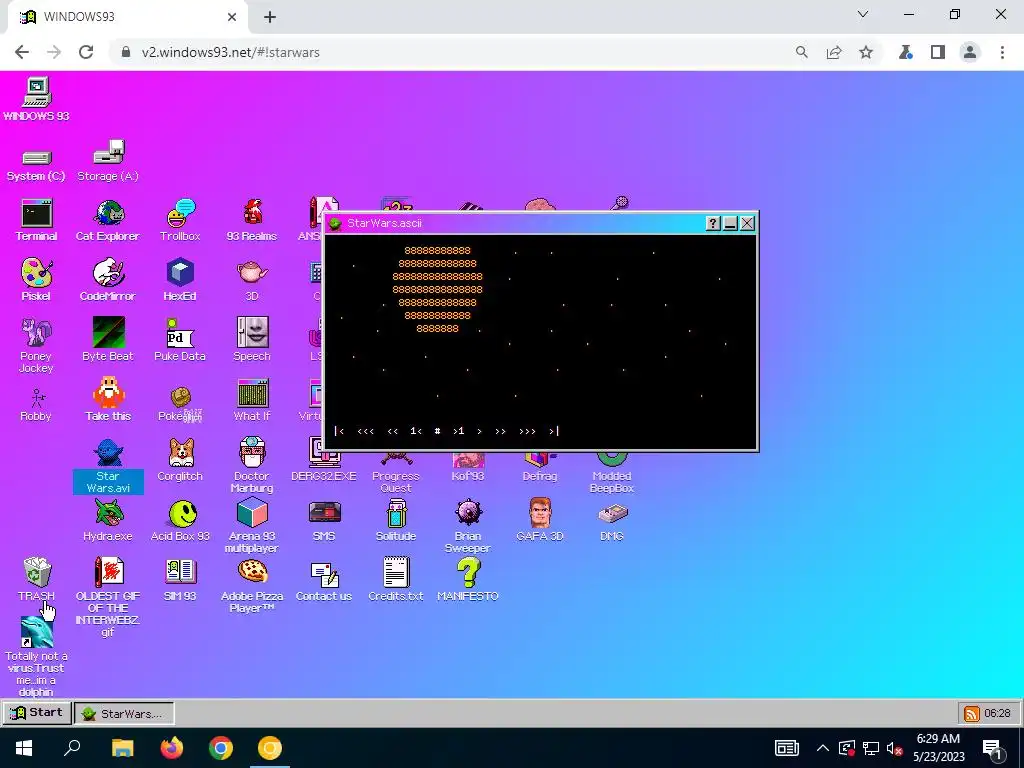Reload the browser page

click(86, 52)
